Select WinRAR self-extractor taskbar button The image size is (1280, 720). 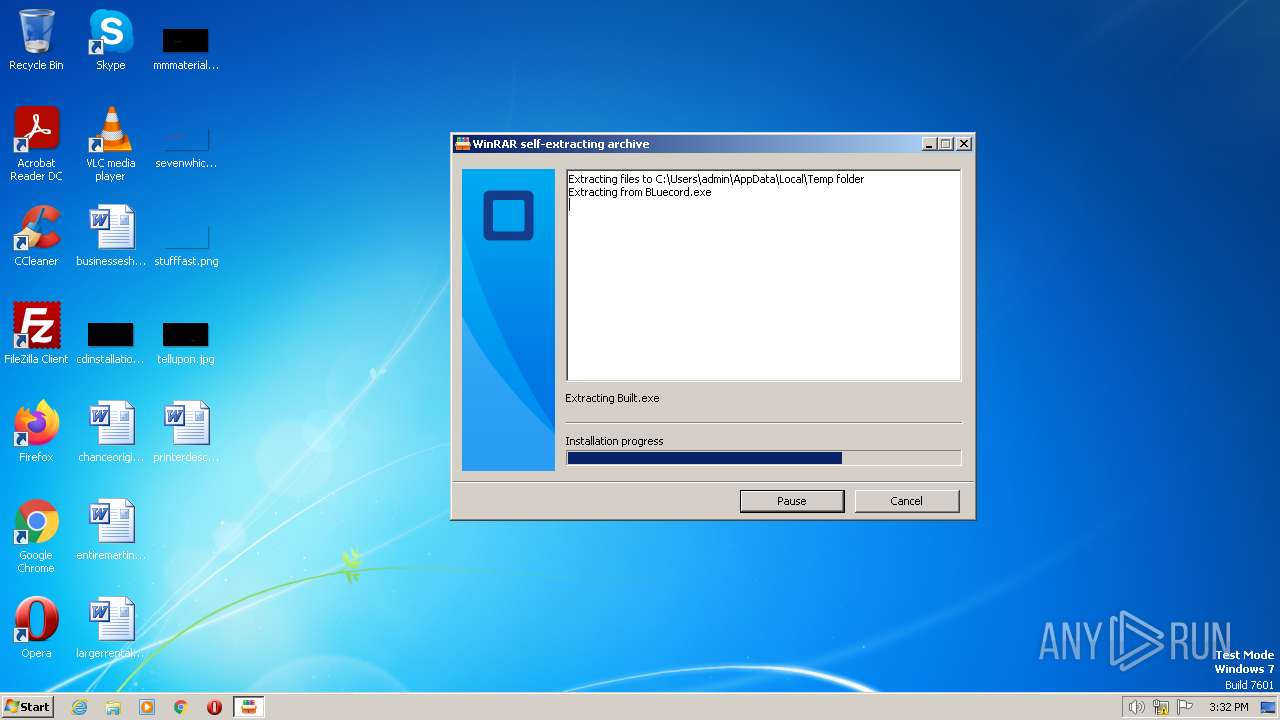(x=249, y=707)
